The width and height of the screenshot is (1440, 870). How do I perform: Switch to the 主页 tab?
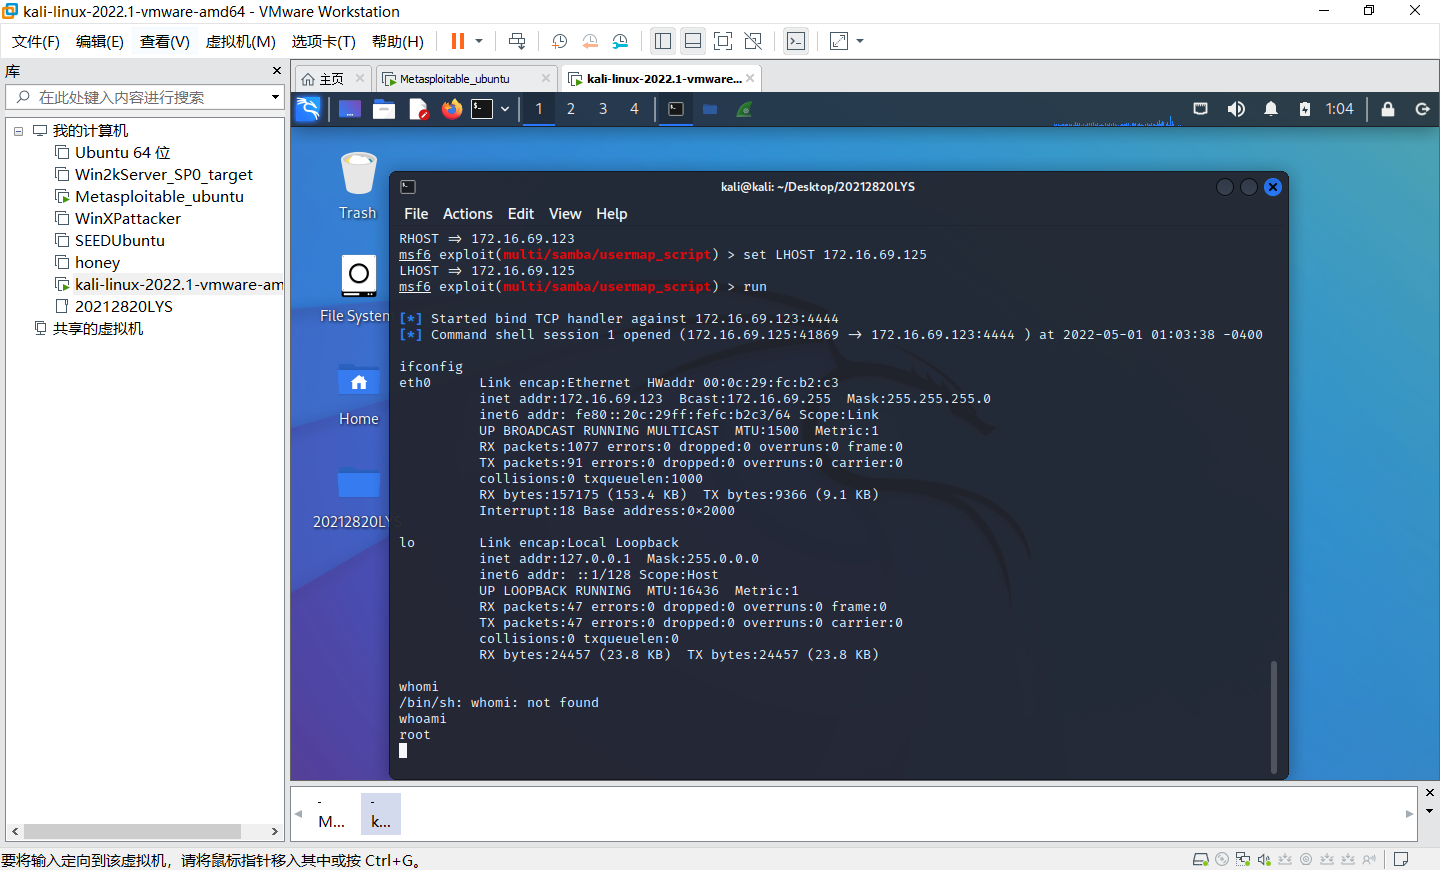click(x=333, y=79)
